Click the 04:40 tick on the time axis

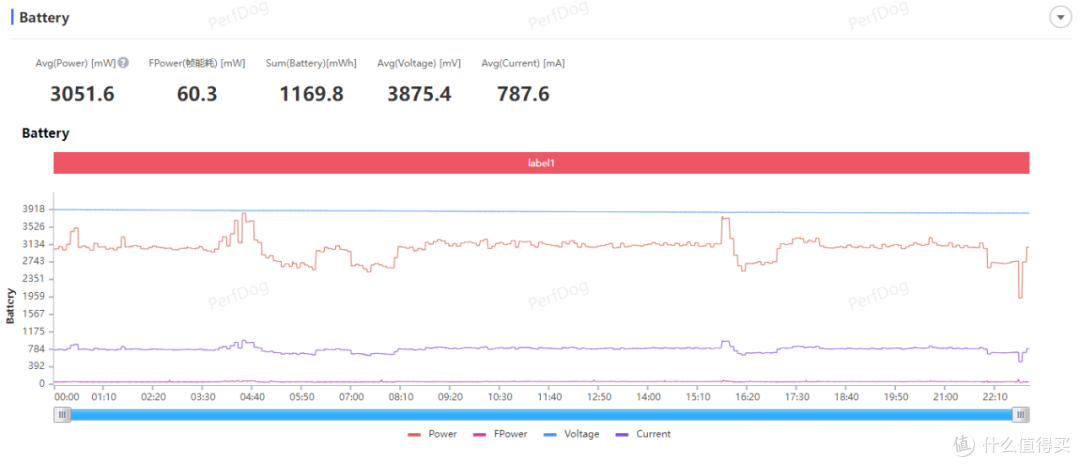click(252, 397)
